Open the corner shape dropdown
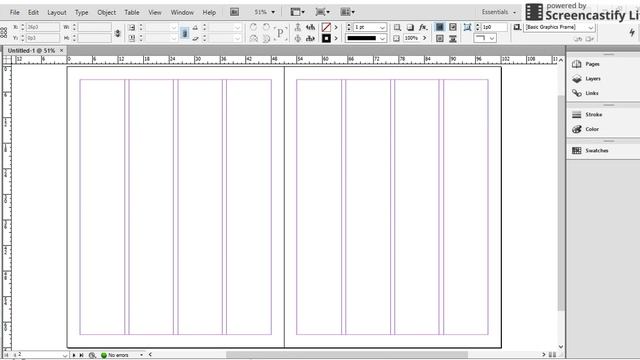The width and height of the screenshot is (640, 360). tap(485, 38)
